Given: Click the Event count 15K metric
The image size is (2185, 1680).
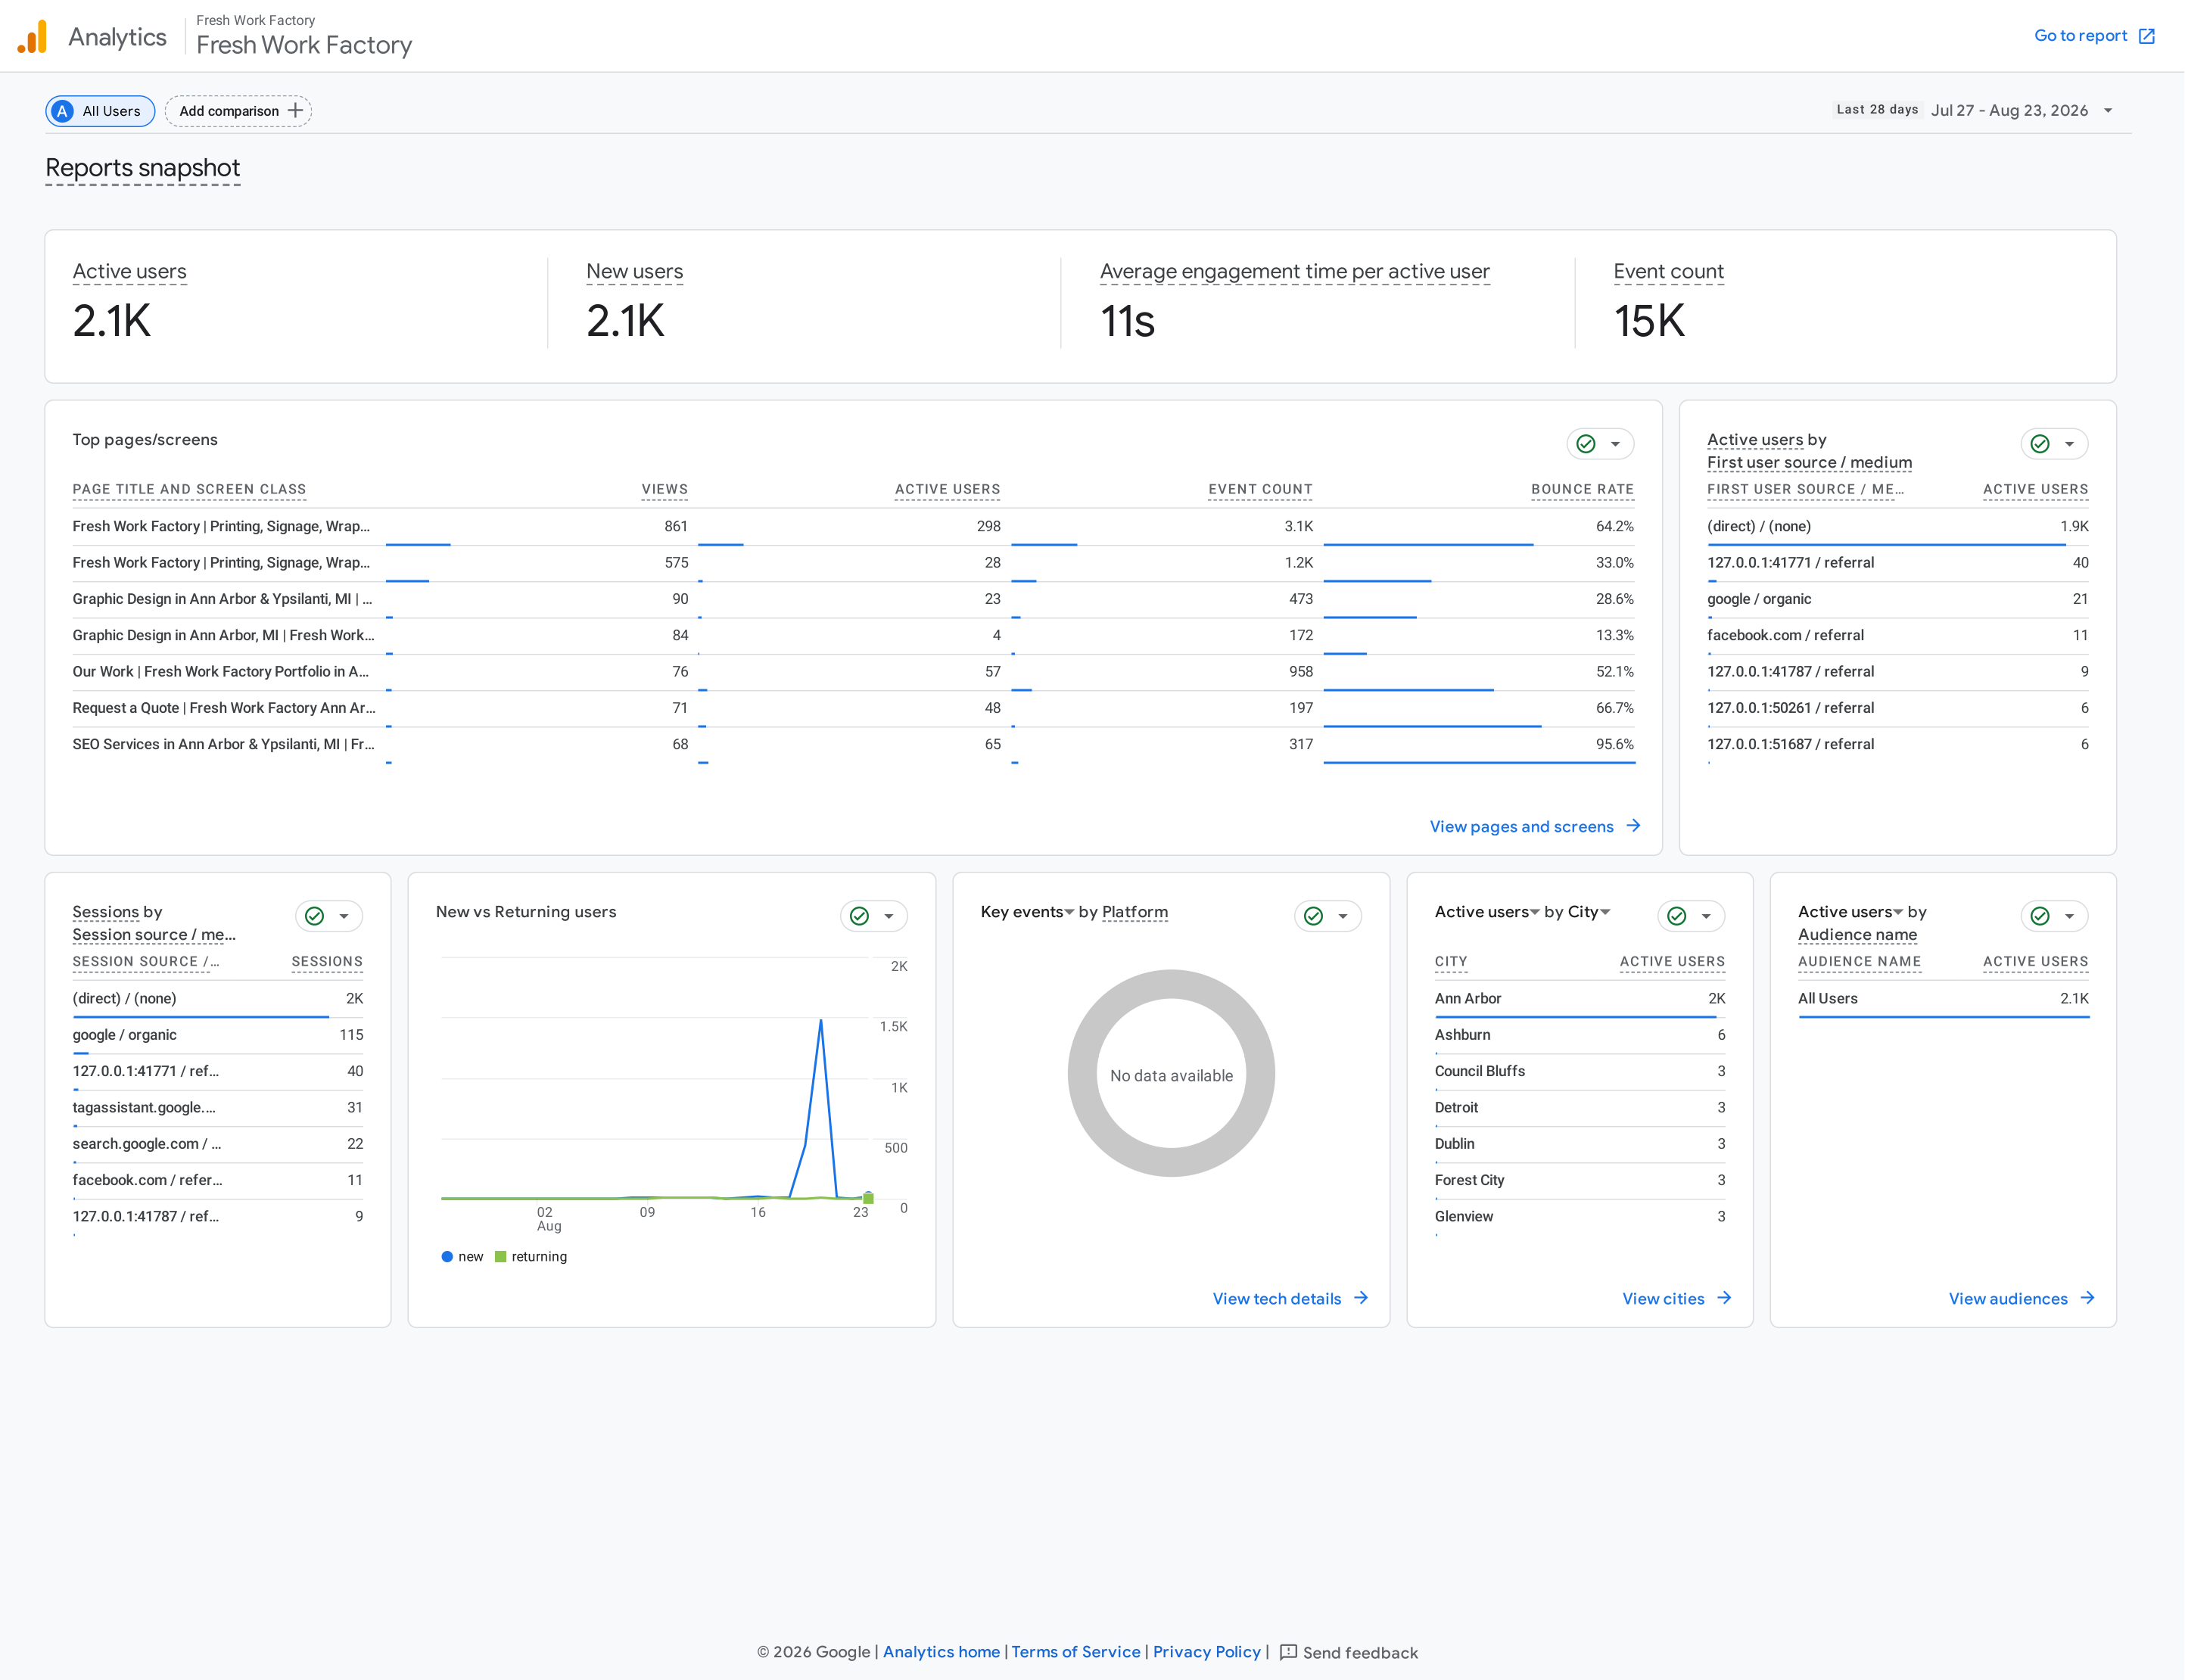Looking at the screenshot, I should pyautogui.click(x=1668, y=303).
